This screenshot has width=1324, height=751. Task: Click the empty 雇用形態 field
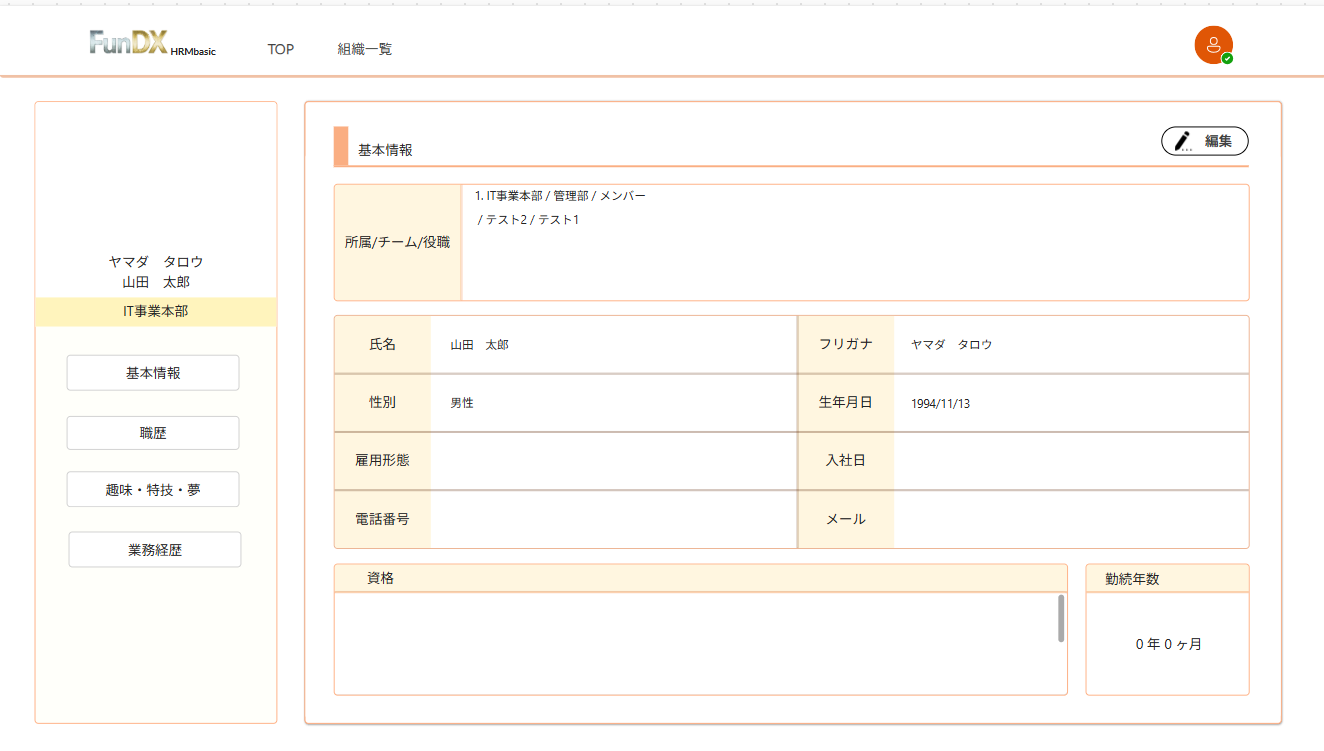[x=612, y=461]
